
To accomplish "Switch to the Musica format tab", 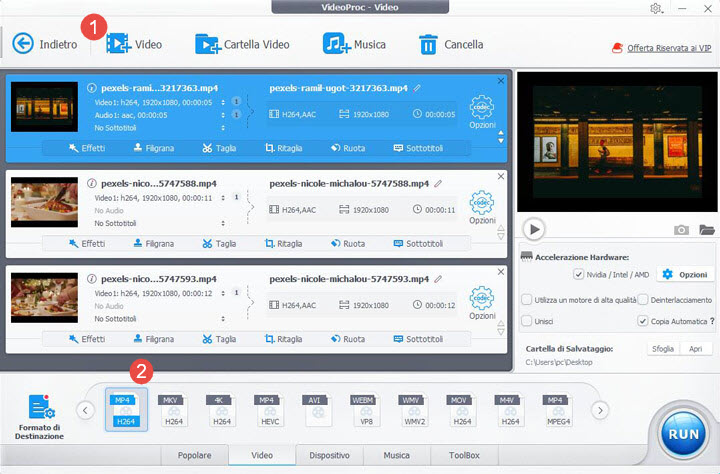I will (x=397, y=455).
